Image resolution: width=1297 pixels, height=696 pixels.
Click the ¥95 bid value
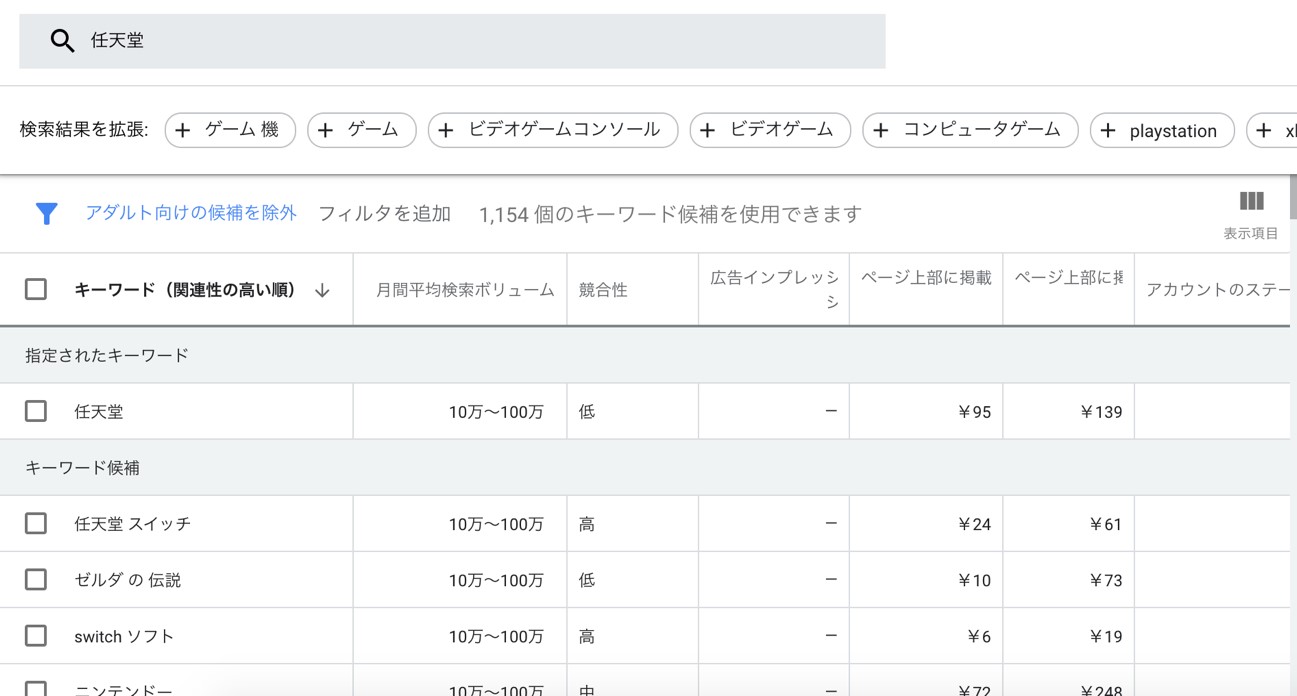click(973, 412)
